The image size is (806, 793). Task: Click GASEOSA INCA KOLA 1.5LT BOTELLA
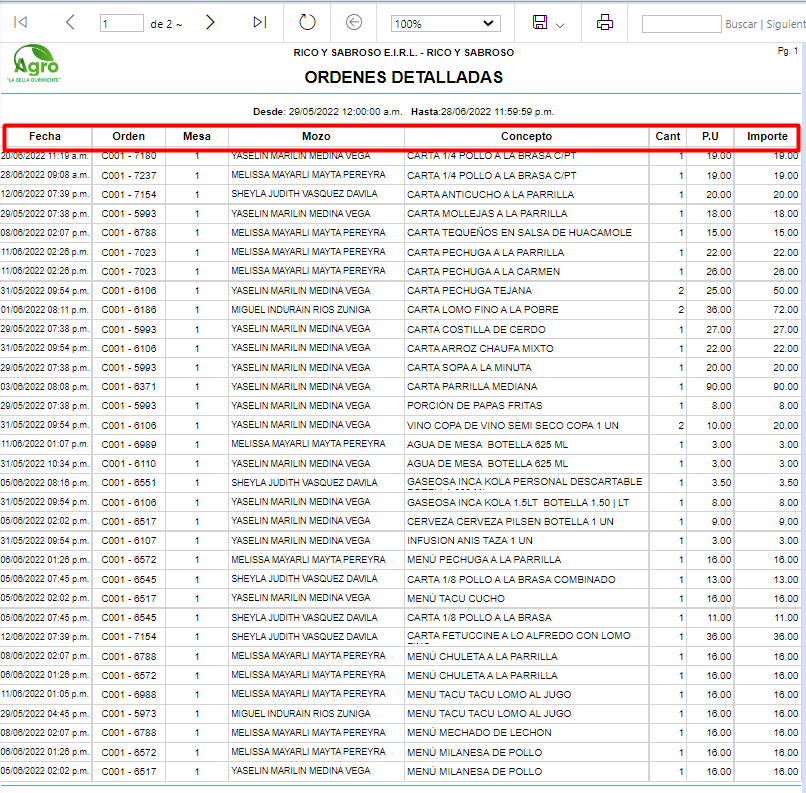coord(518,502)
